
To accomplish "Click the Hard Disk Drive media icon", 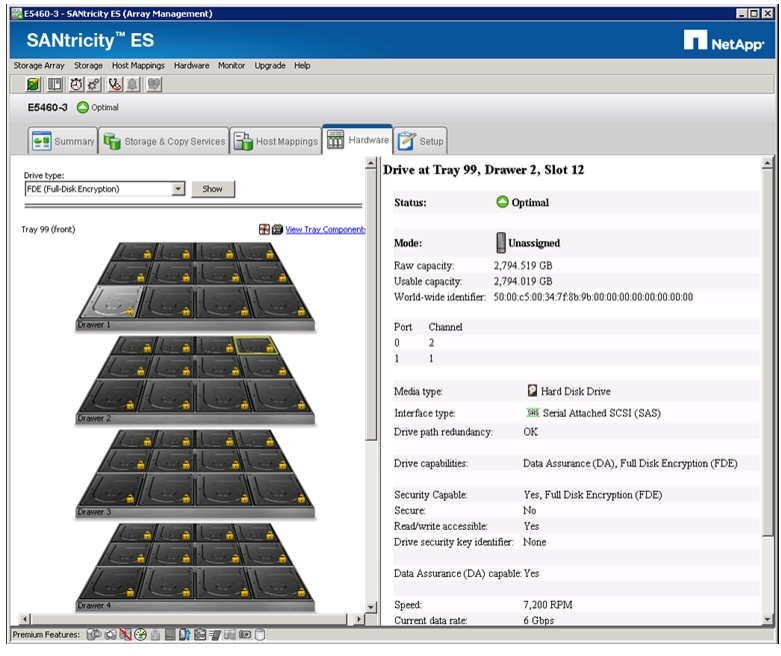I will click(532, 391).
